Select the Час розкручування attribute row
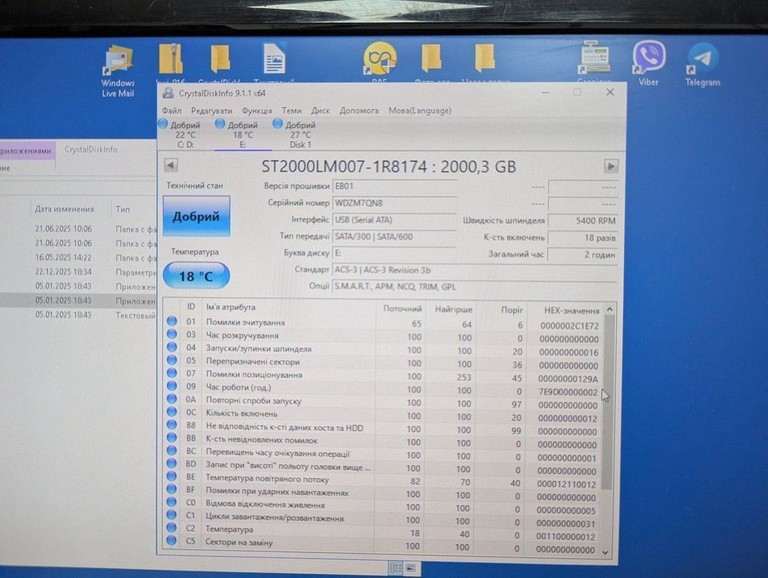The width and height of the screenshot is (768, 578). point(384,337)
